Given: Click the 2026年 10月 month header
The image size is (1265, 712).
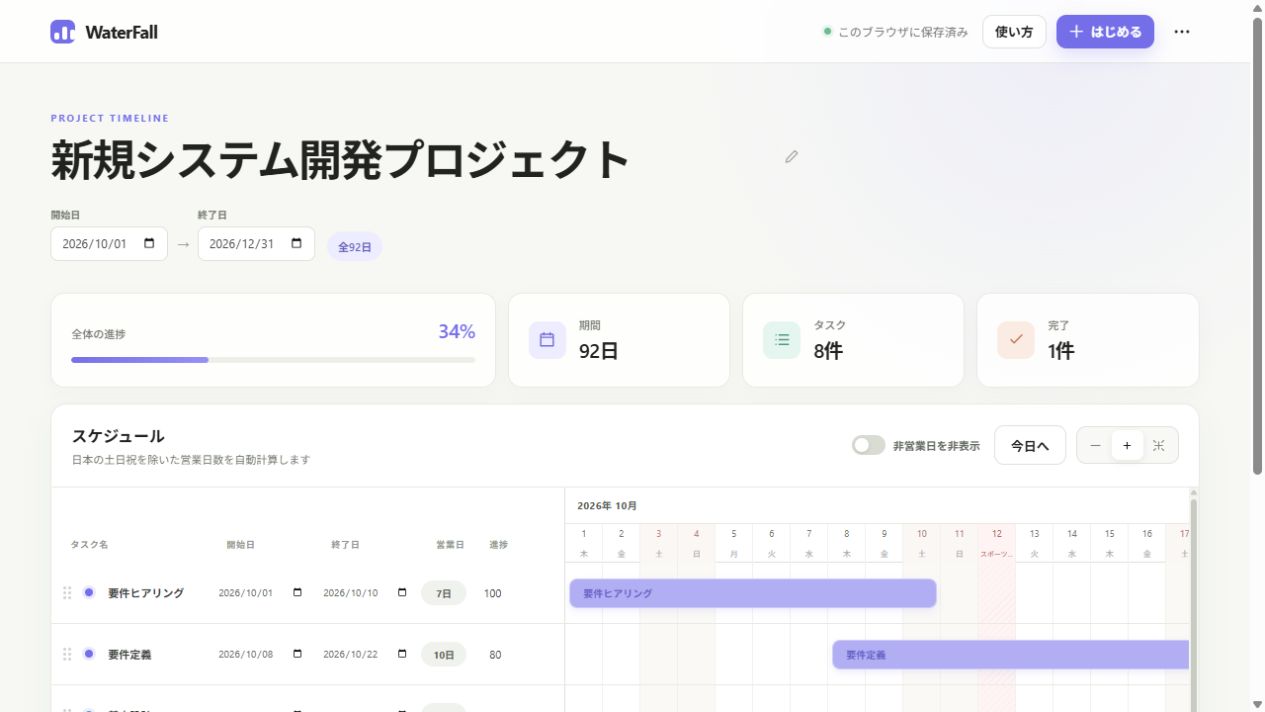Looking at the screenshot, I should (x=608, y=506).
